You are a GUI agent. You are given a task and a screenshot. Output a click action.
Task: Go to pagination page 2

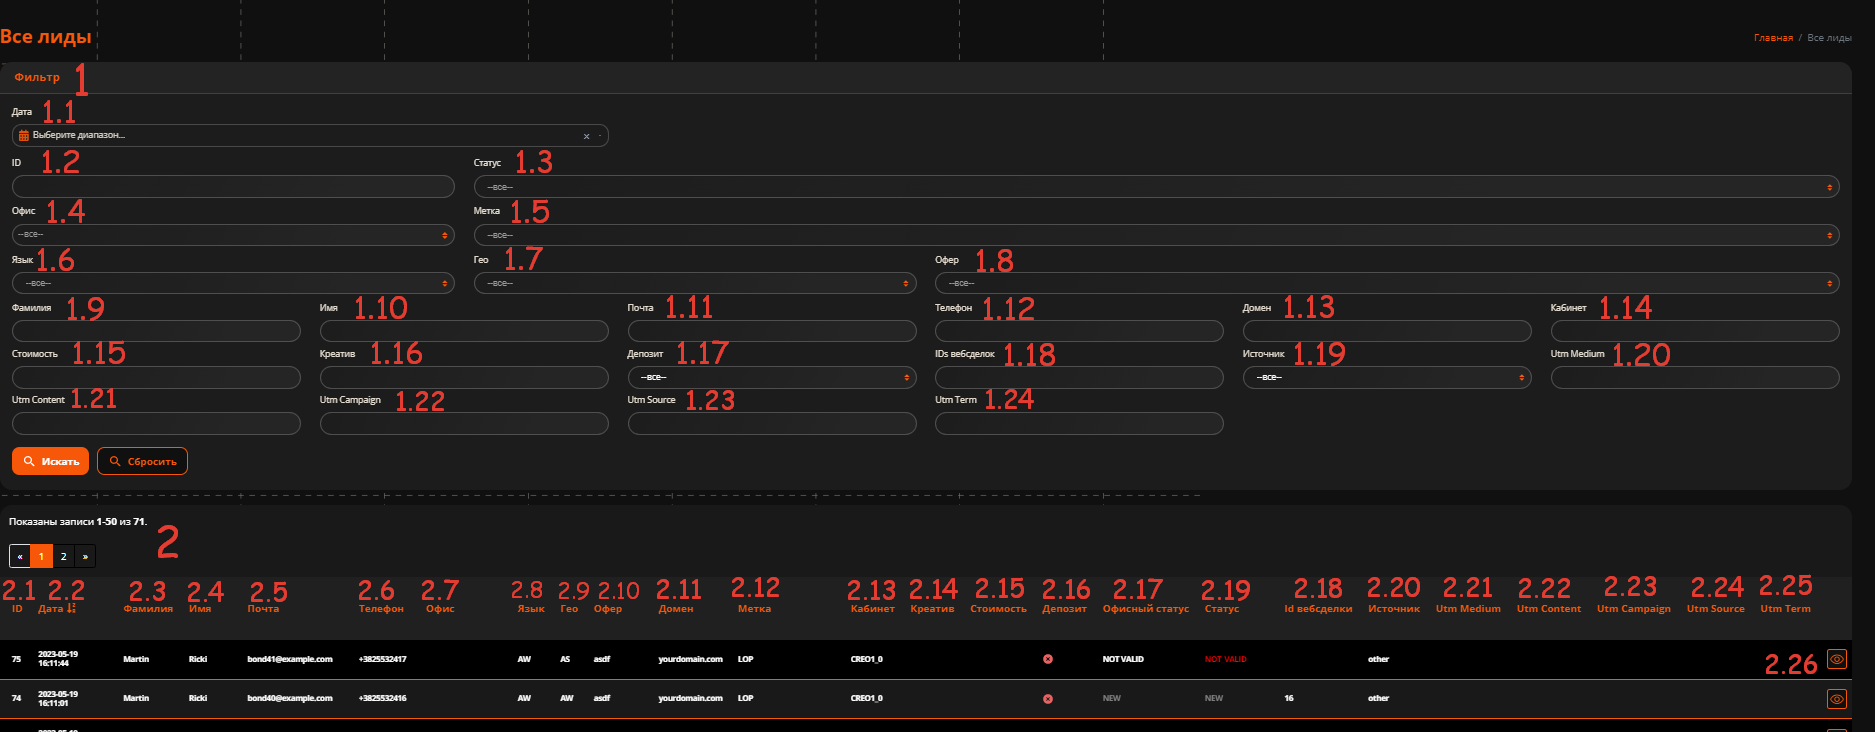63,556
